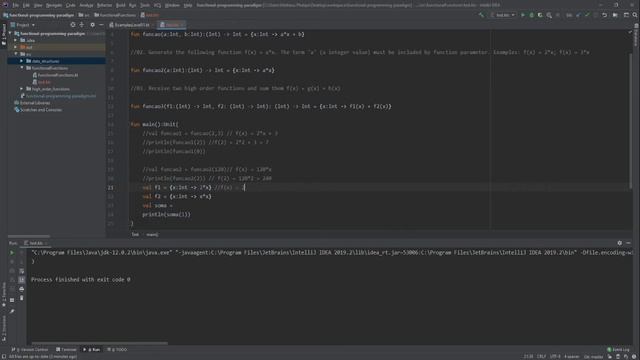Rerun program with green play icon in Run panel
The height and width of the screenshot is (360, 640).
(12, 253)
